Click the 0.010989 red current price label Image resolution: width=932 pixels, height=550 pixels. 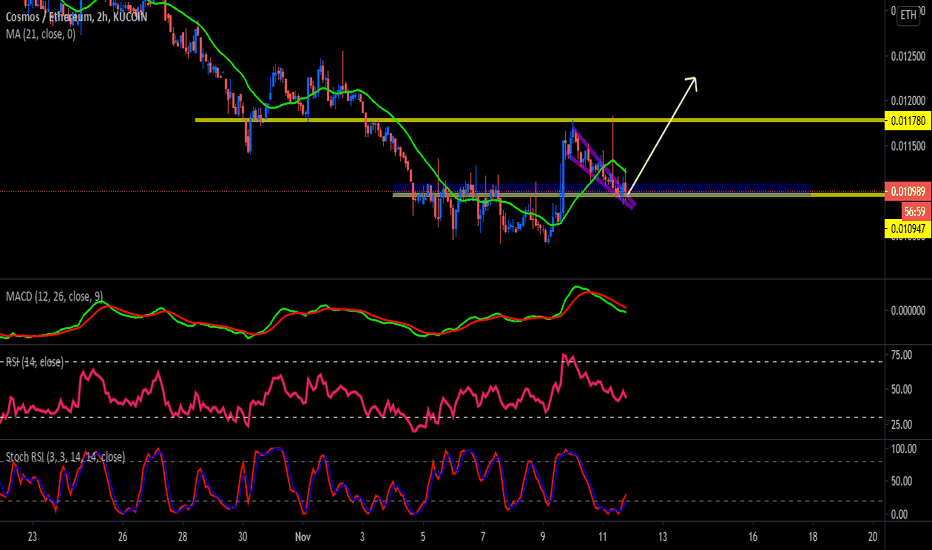(x=908, y=191)
